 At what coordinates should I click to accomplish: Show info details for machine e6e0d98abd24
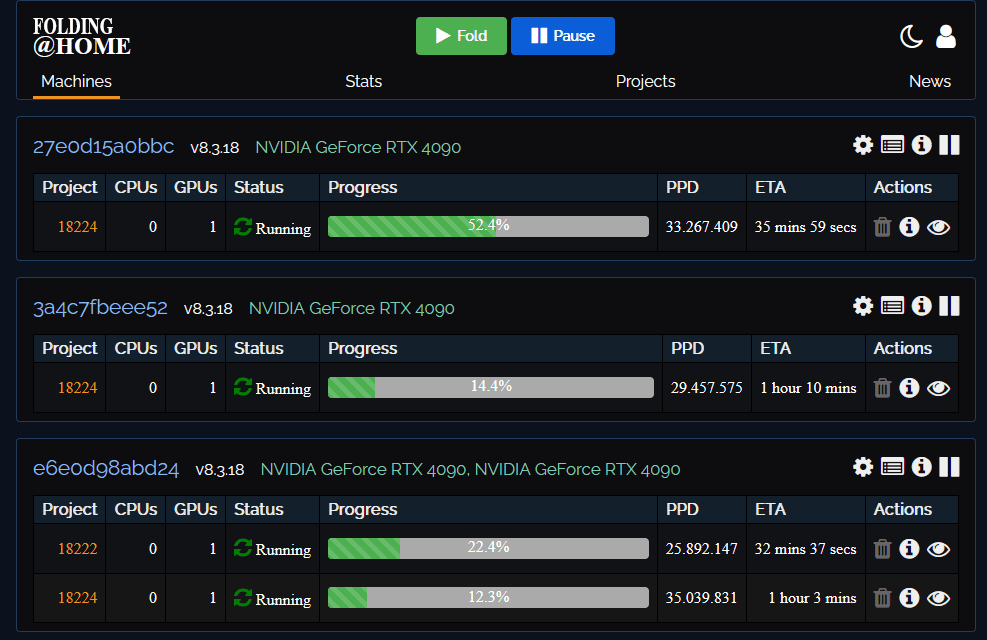(922, 467)
